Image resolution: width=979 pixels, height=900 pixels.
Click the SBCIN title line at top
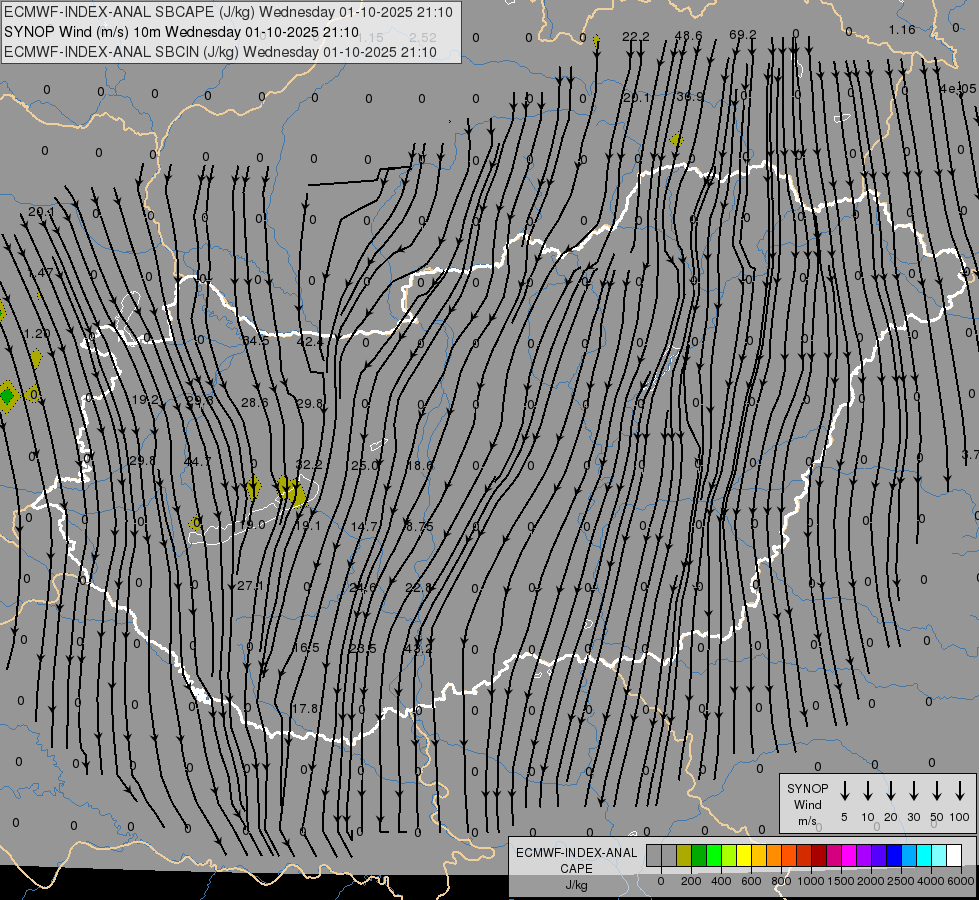[x=220, y=52]
